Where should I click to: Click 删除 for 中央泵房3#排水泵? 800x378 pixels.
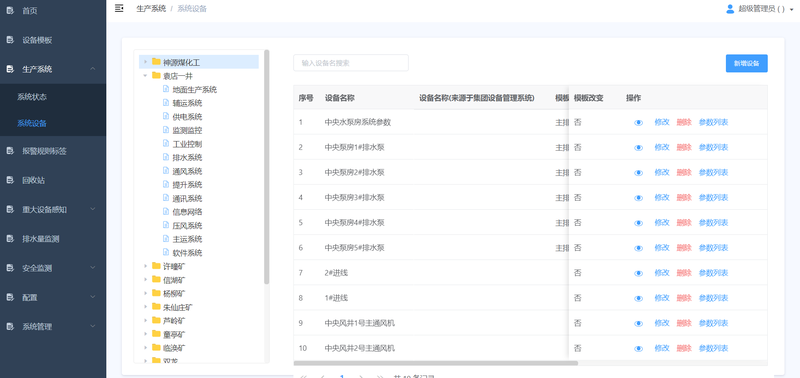(x=684, y=197)
